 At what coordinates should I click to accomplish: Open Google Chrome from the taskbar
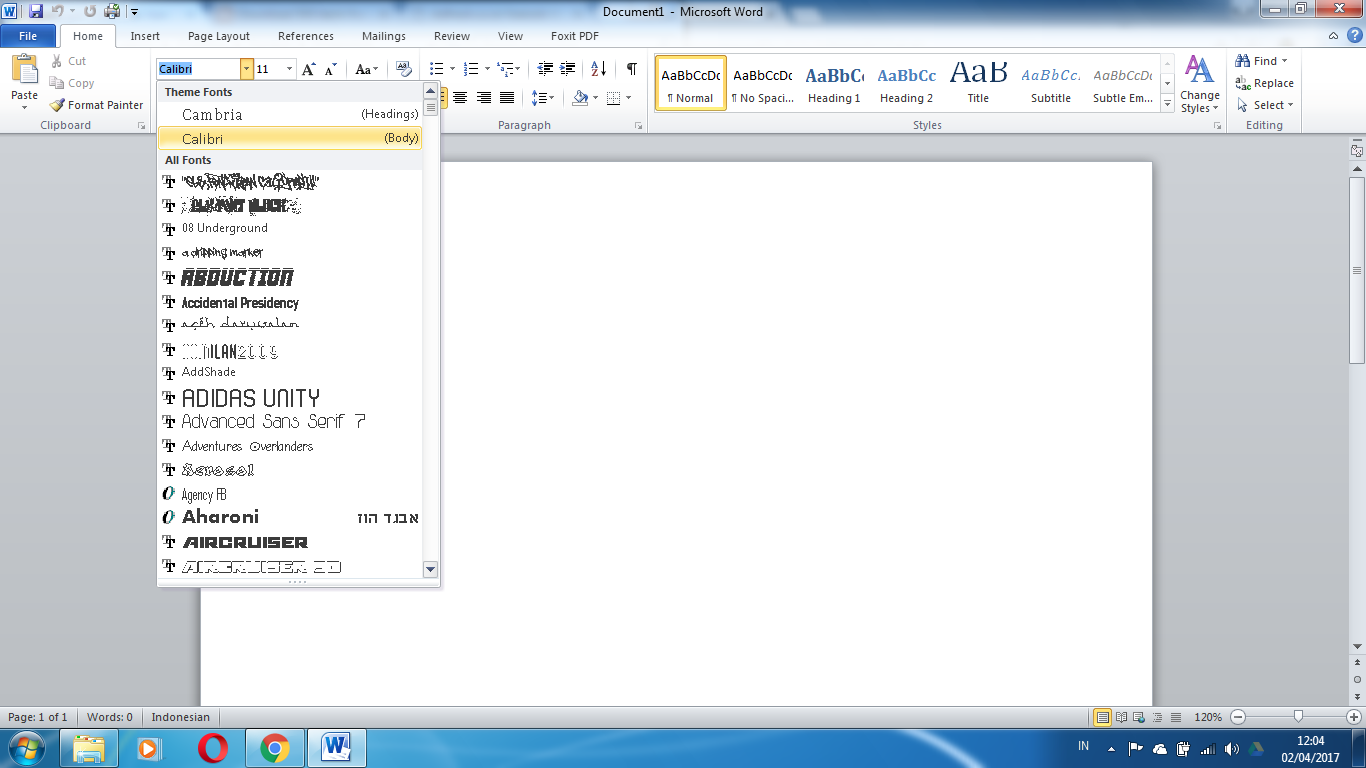(x=275, y=747)
